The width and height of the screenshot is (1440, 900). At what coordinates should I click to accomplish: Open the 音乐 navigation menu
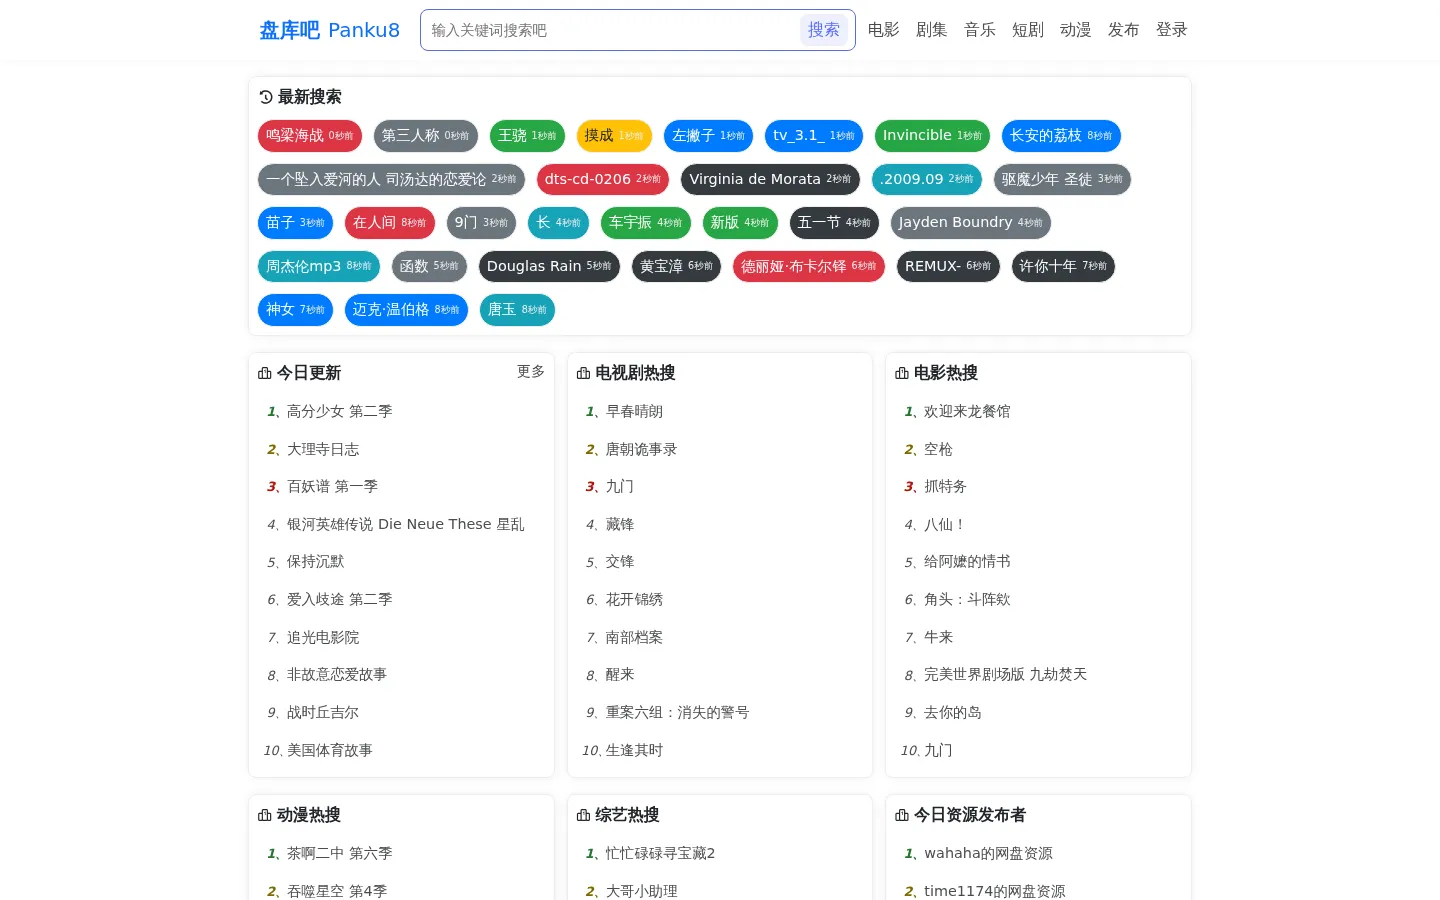pos(980,30)
